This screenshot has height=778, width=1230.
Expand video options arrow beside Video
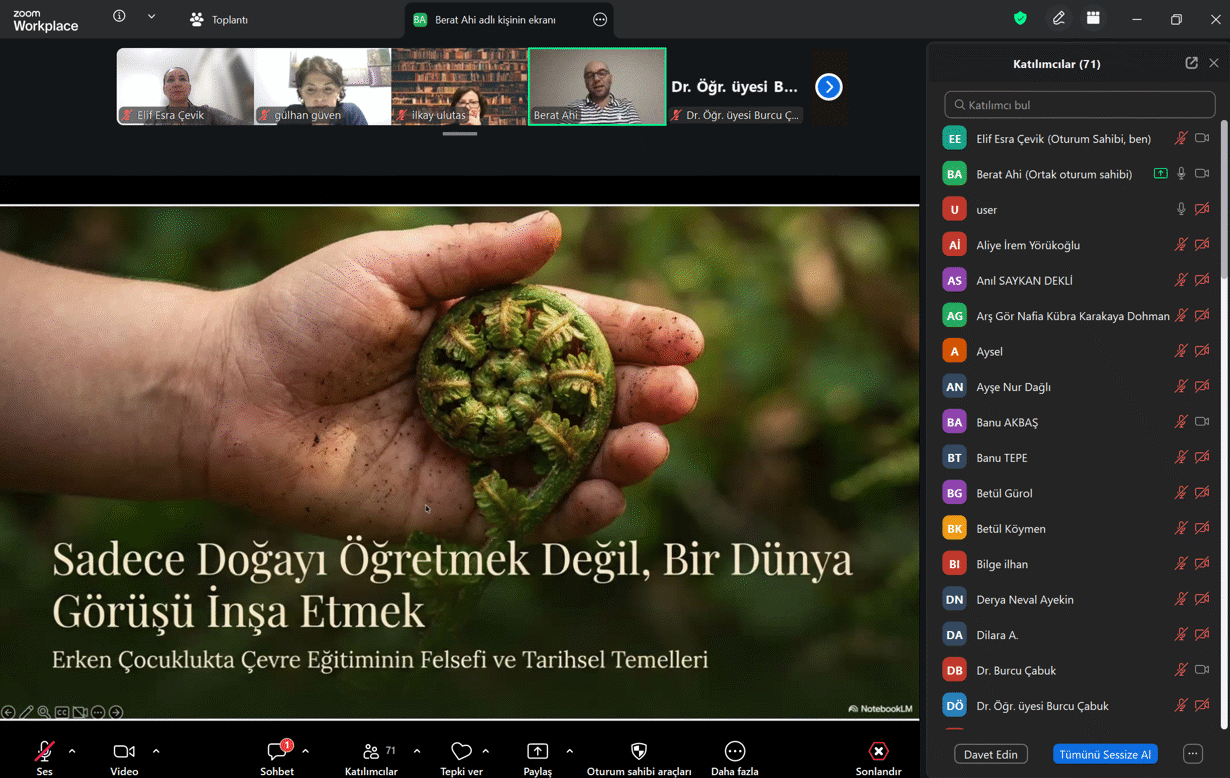pos(156,751)
